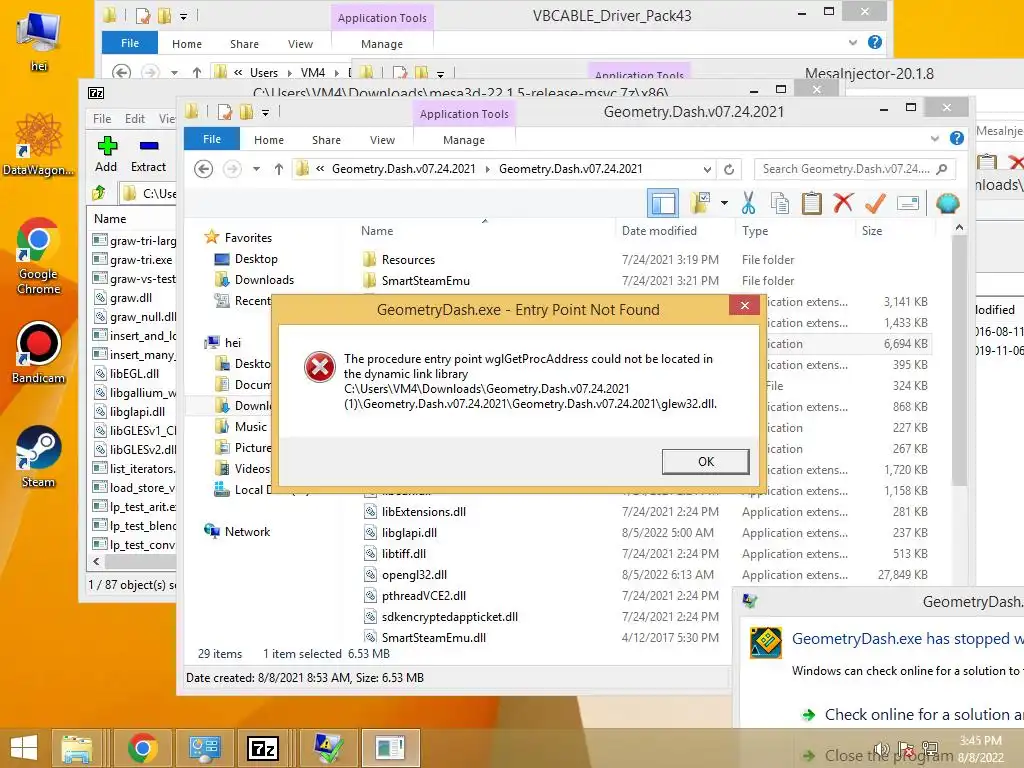Click the Extract button in 7-Zip
The width and height of the screenshot is (1024, 768).
[x=148, y=155]
